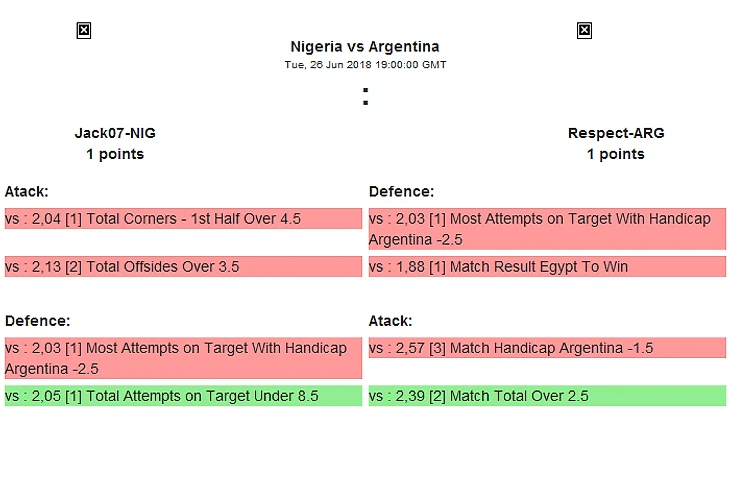Screen dimensions: 730x480
Task: Select Match Handicap Argentina -1.5 row
Action: [x=547, y=348]
